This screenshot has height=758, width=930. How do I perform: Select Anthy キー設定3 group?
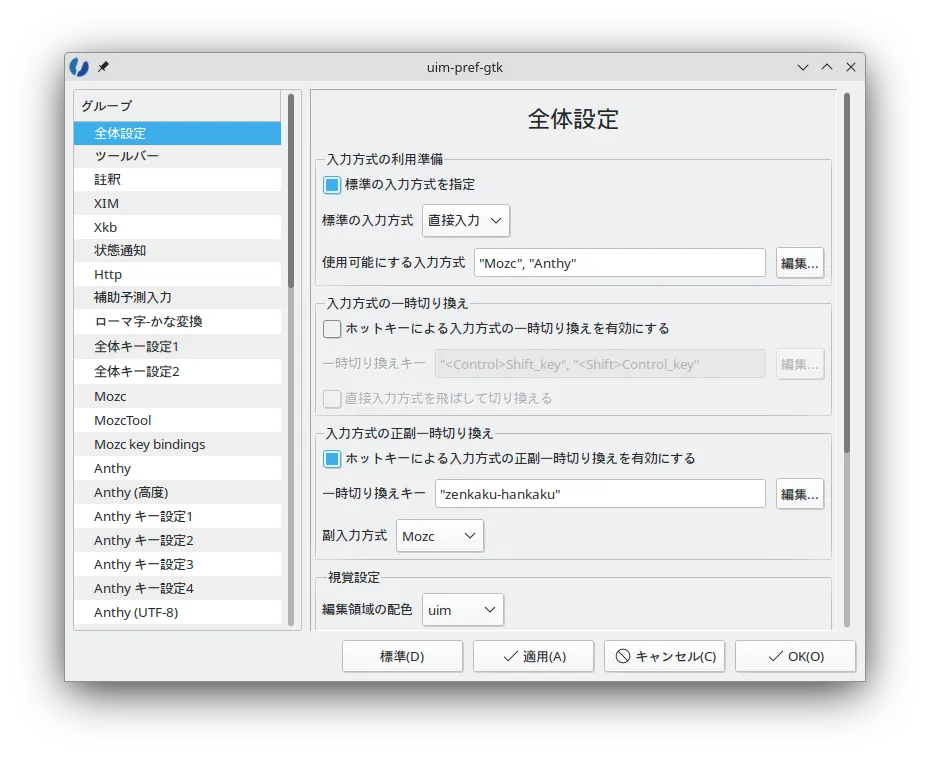(x=177, y=565)
